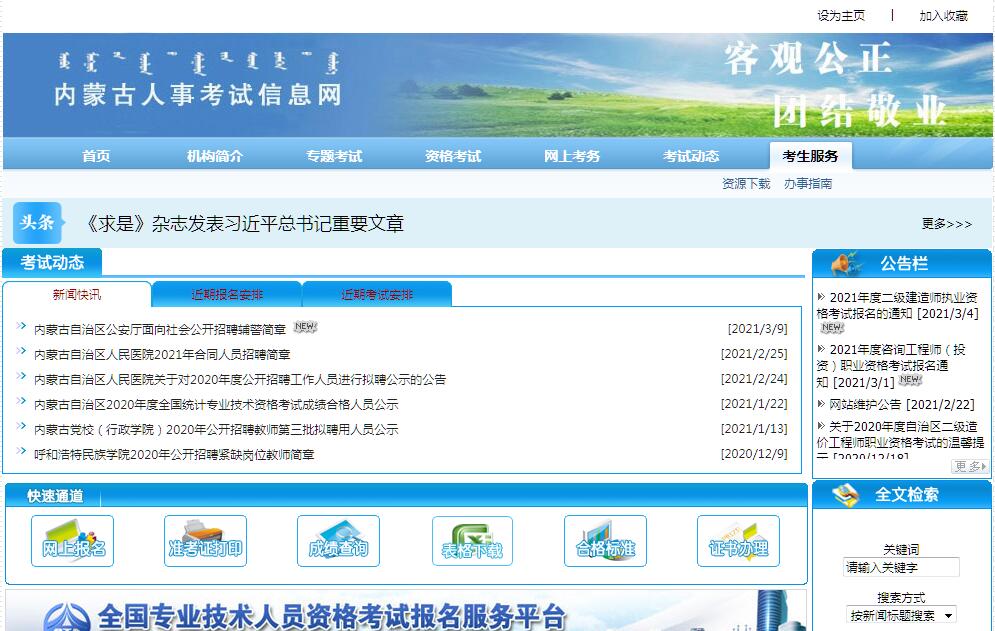
Task: Click the keyword search input field
Action: [901, 568]
